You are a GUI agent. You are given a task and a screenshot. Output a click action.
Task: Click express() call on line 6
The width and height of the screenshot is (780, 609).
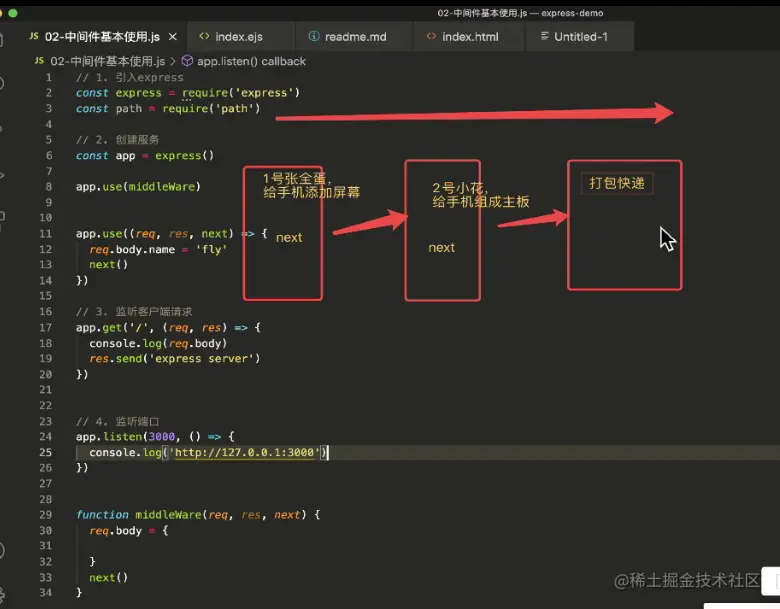[x=184, y=155]
